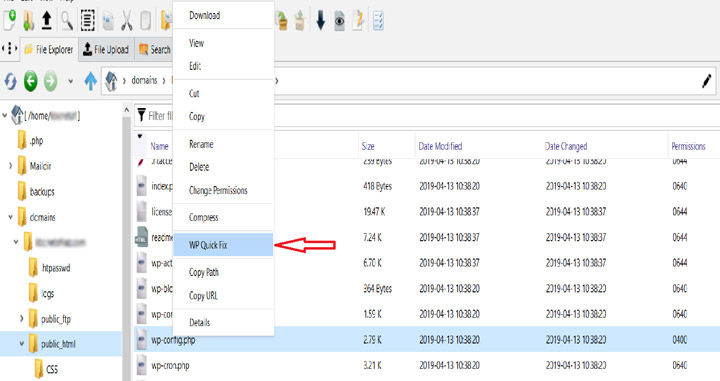This screenshot has height=381, width=720.
Task: Choose Edit from the context menu
Action: tap(224, 66)
